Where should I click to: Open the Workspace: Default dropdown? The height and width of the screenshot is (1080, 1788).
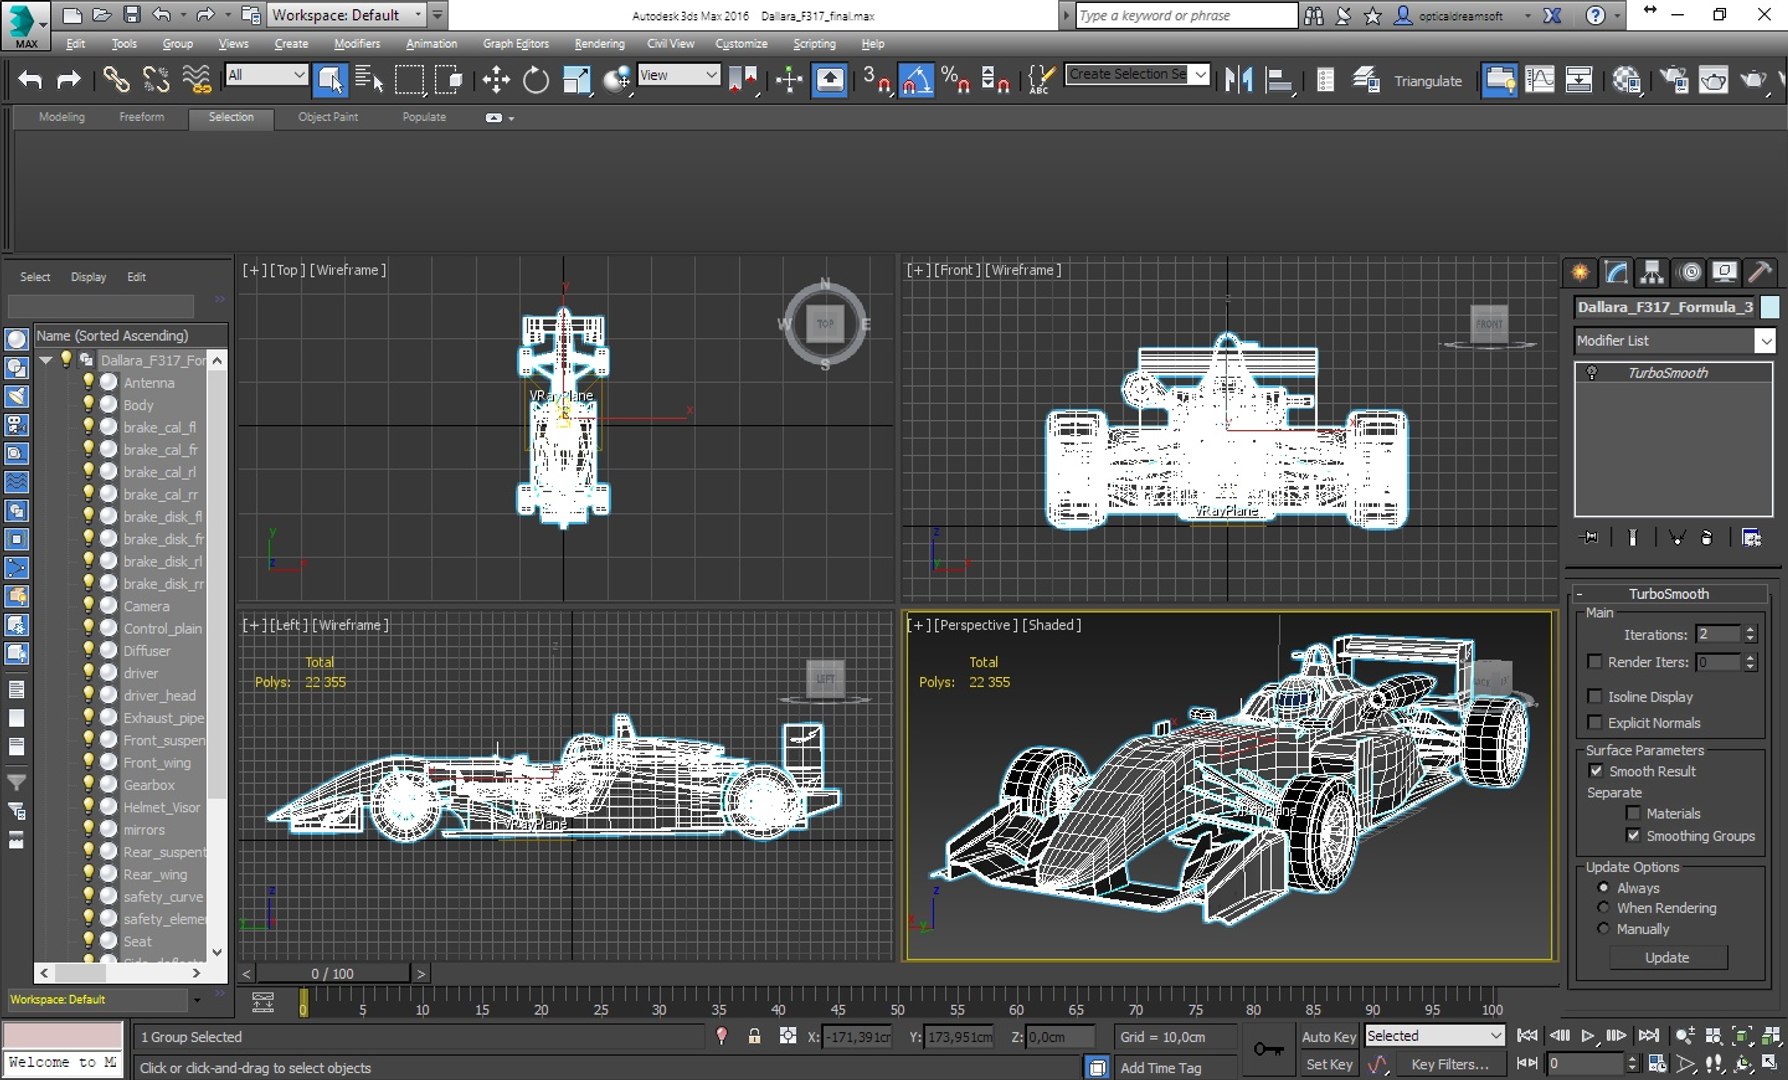(346, 15)
